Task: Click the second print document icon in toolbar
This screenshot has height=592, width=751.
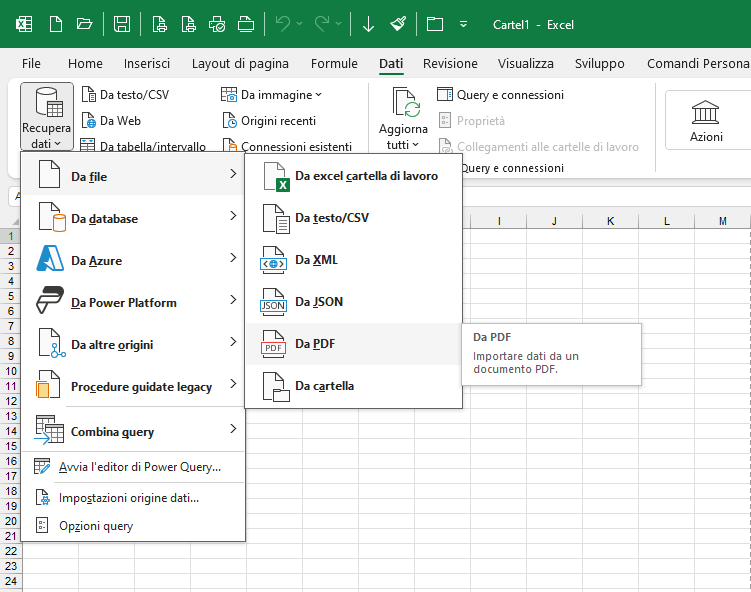Action: coord(188,24)
